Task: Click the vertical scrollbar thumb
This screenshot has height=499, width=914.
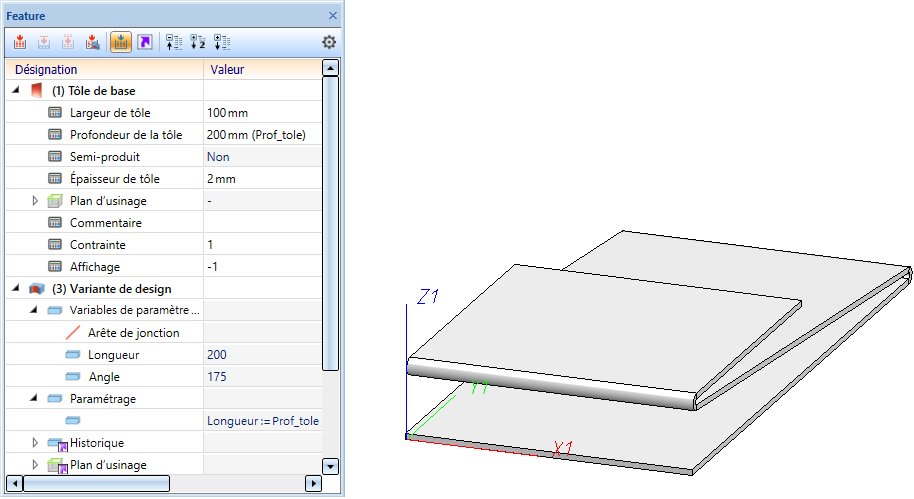Action: coord(331,223)
